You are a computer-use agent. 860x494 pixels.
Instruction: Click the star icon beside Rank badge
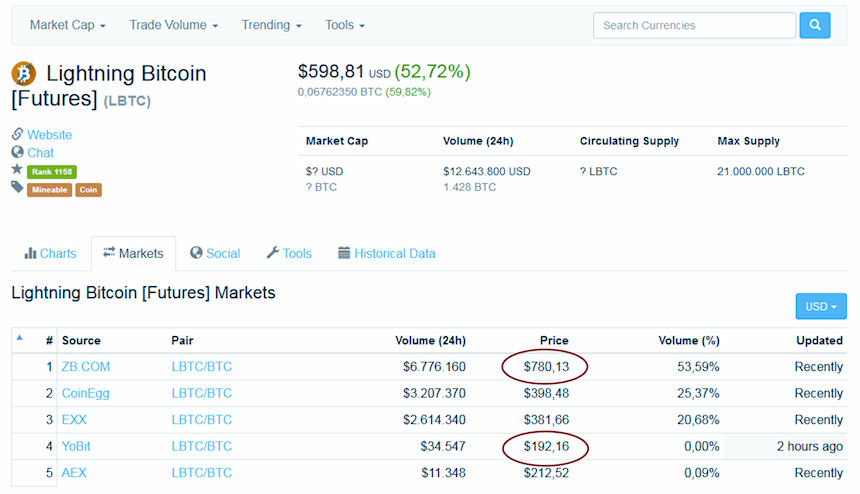(18, 169)
